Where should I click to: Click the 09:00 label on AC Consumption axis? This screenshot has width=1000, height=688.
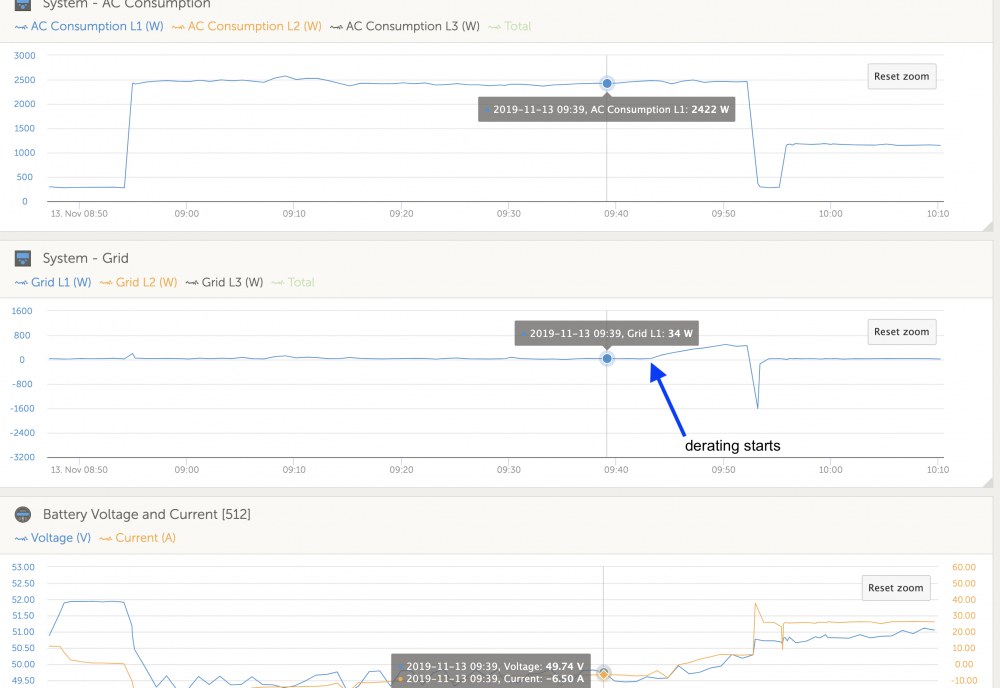187,214
